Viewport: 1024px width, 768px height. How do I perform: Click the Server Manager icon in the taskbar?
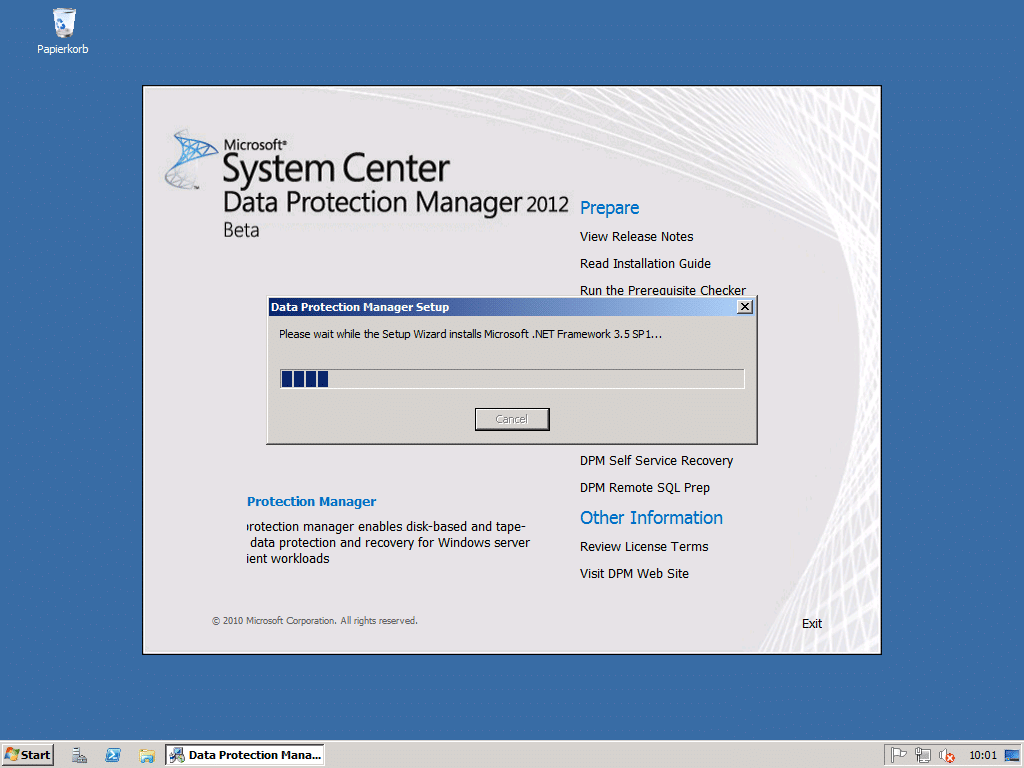(79, 755)
